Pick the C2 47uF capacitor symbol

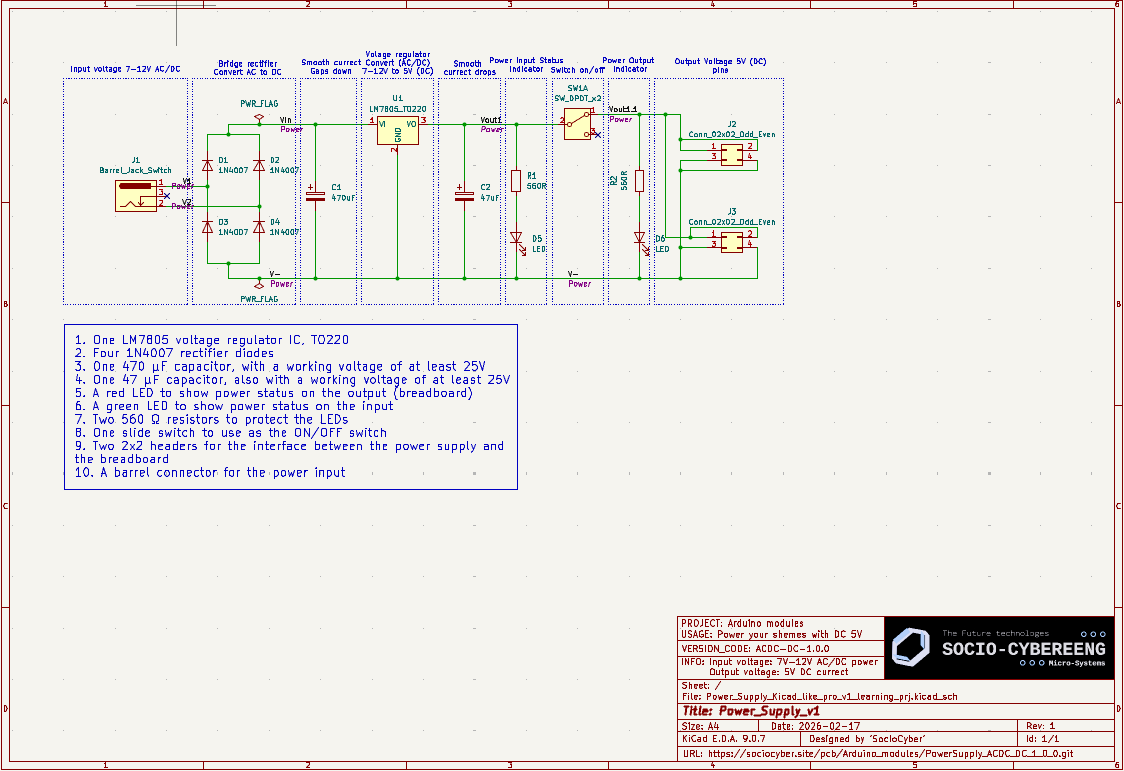(463, 195)
